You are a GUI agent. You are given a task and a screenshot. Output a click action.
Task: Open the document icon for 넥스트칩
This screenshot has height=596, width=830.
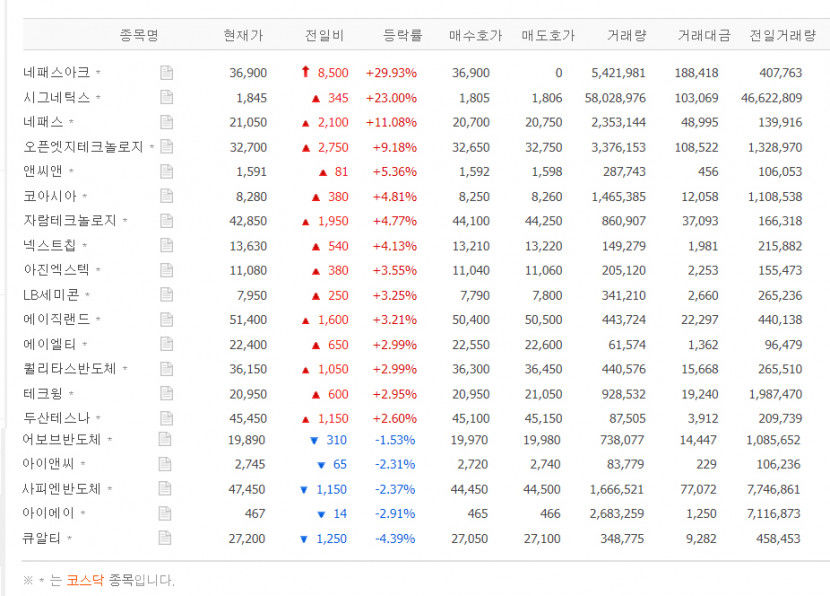pos(166,245)
